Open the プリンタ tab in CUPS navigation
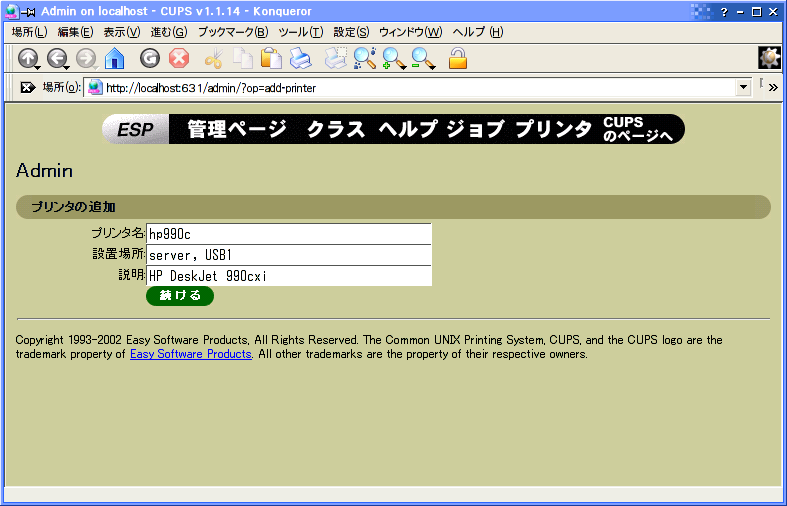 pos(553,129)
